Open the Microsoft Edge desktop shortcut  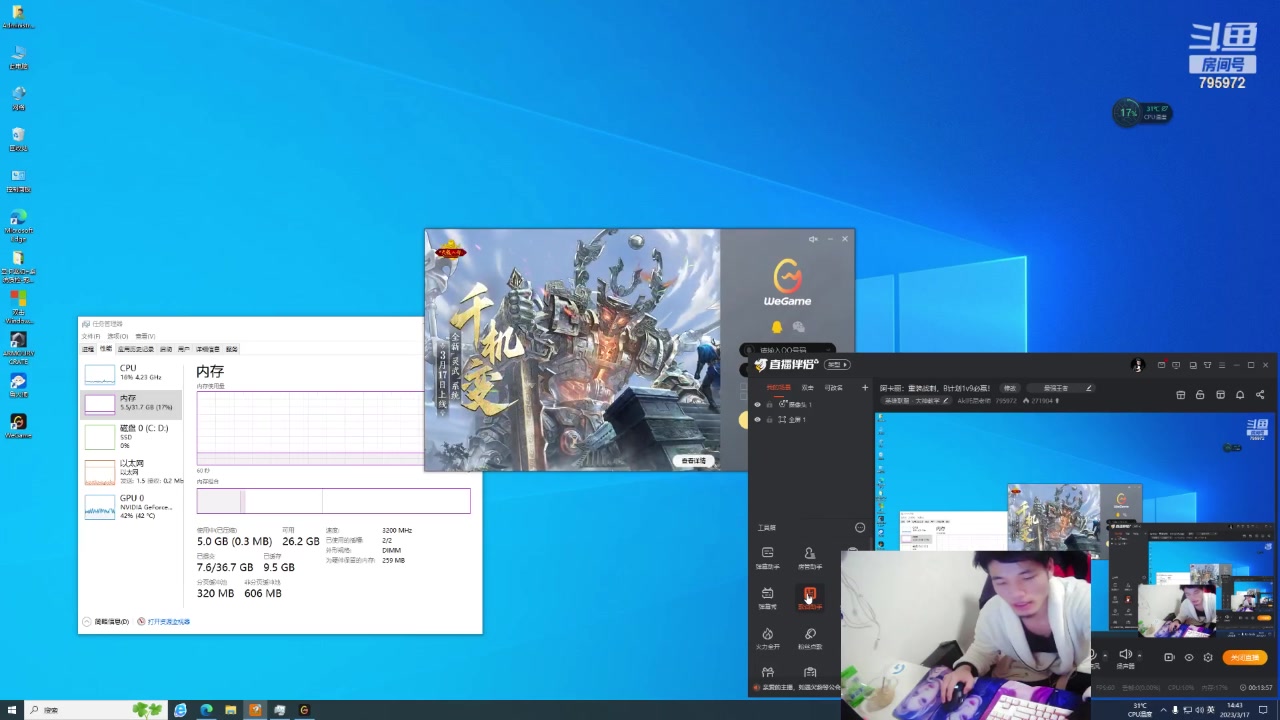point(18,224)
